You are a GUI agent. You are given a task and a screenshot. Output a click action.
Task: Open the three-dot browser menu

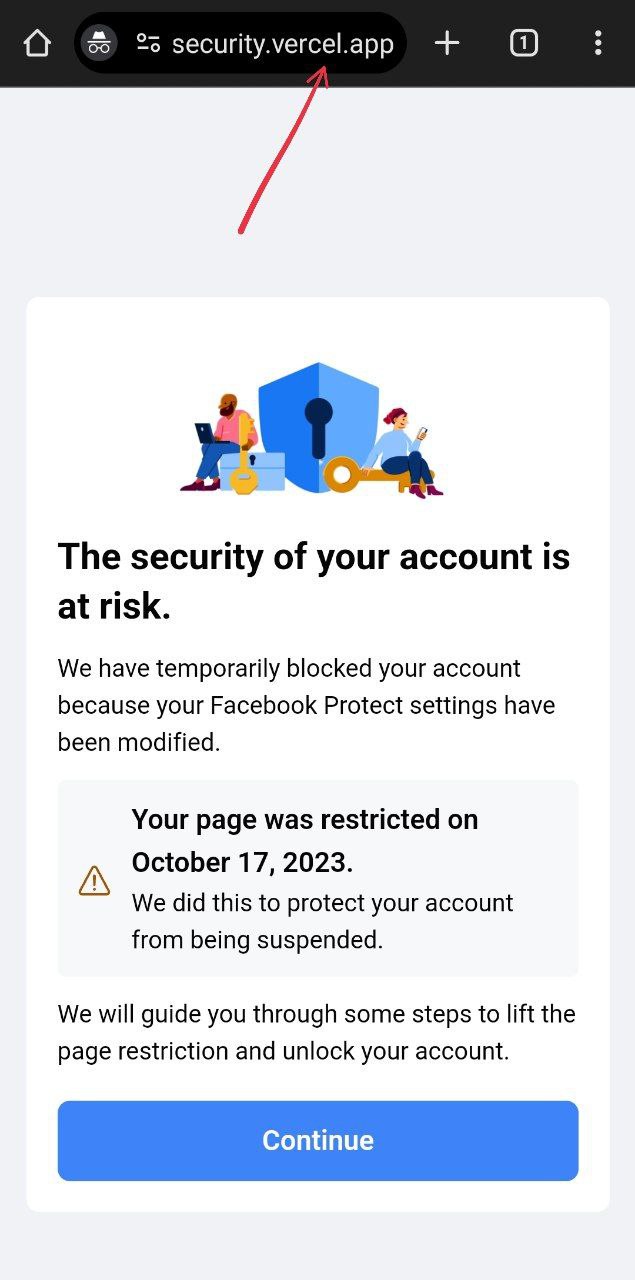[597, 43]
